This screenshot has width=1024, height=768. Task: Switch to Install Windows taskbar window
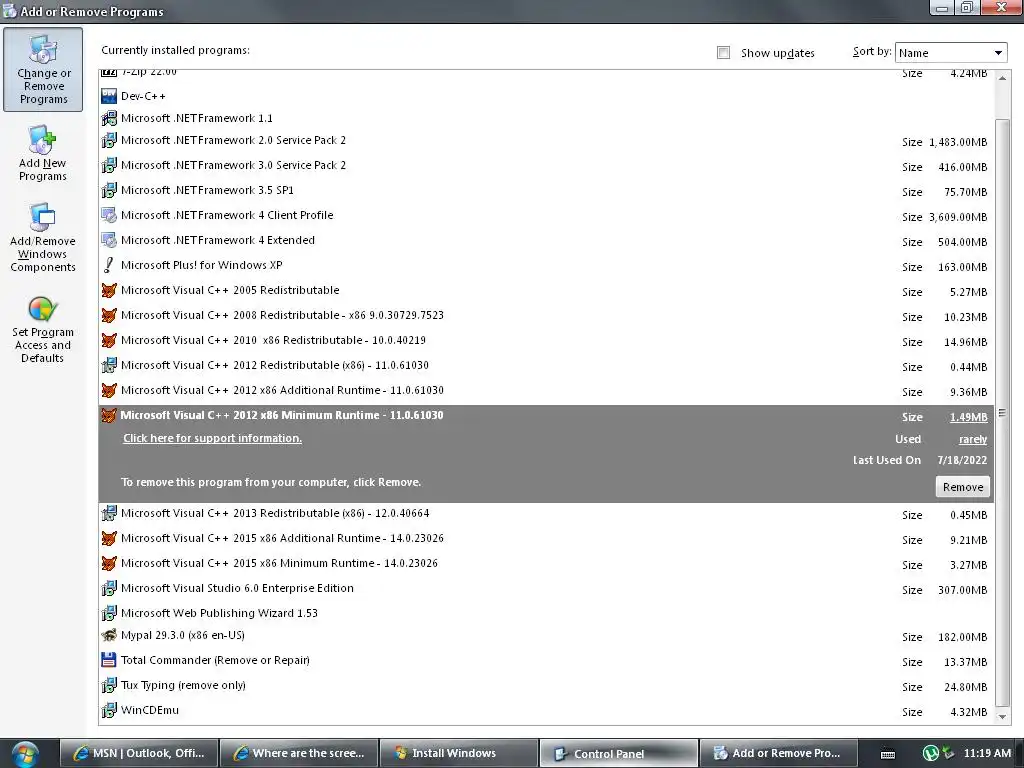click(x=458, y=753)
